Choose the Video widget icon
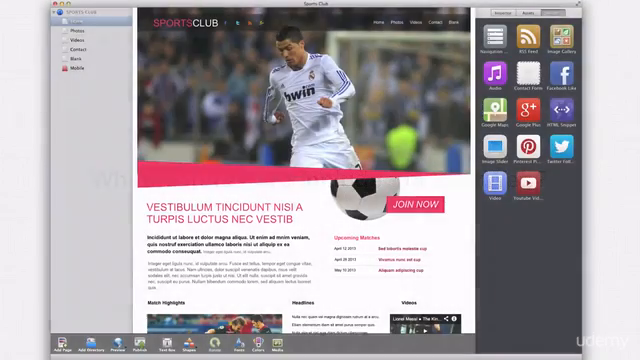Screen dimensions: 640x360 tap(495, 183)
